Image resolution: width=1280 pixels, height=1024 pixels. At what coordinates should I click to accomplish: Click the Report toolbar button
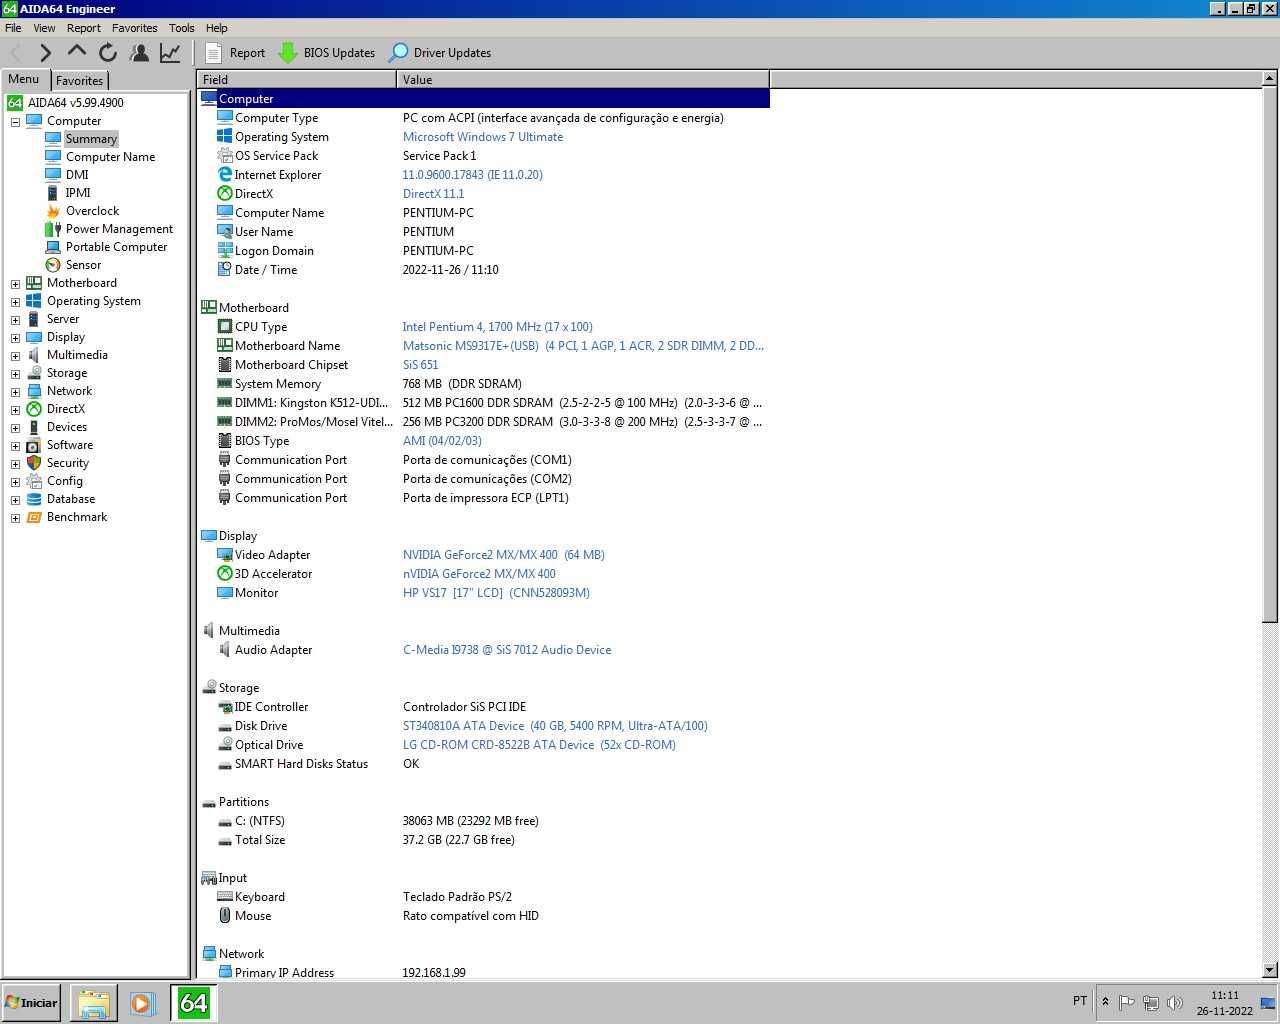pyautogui.click(x=235, y=53)
